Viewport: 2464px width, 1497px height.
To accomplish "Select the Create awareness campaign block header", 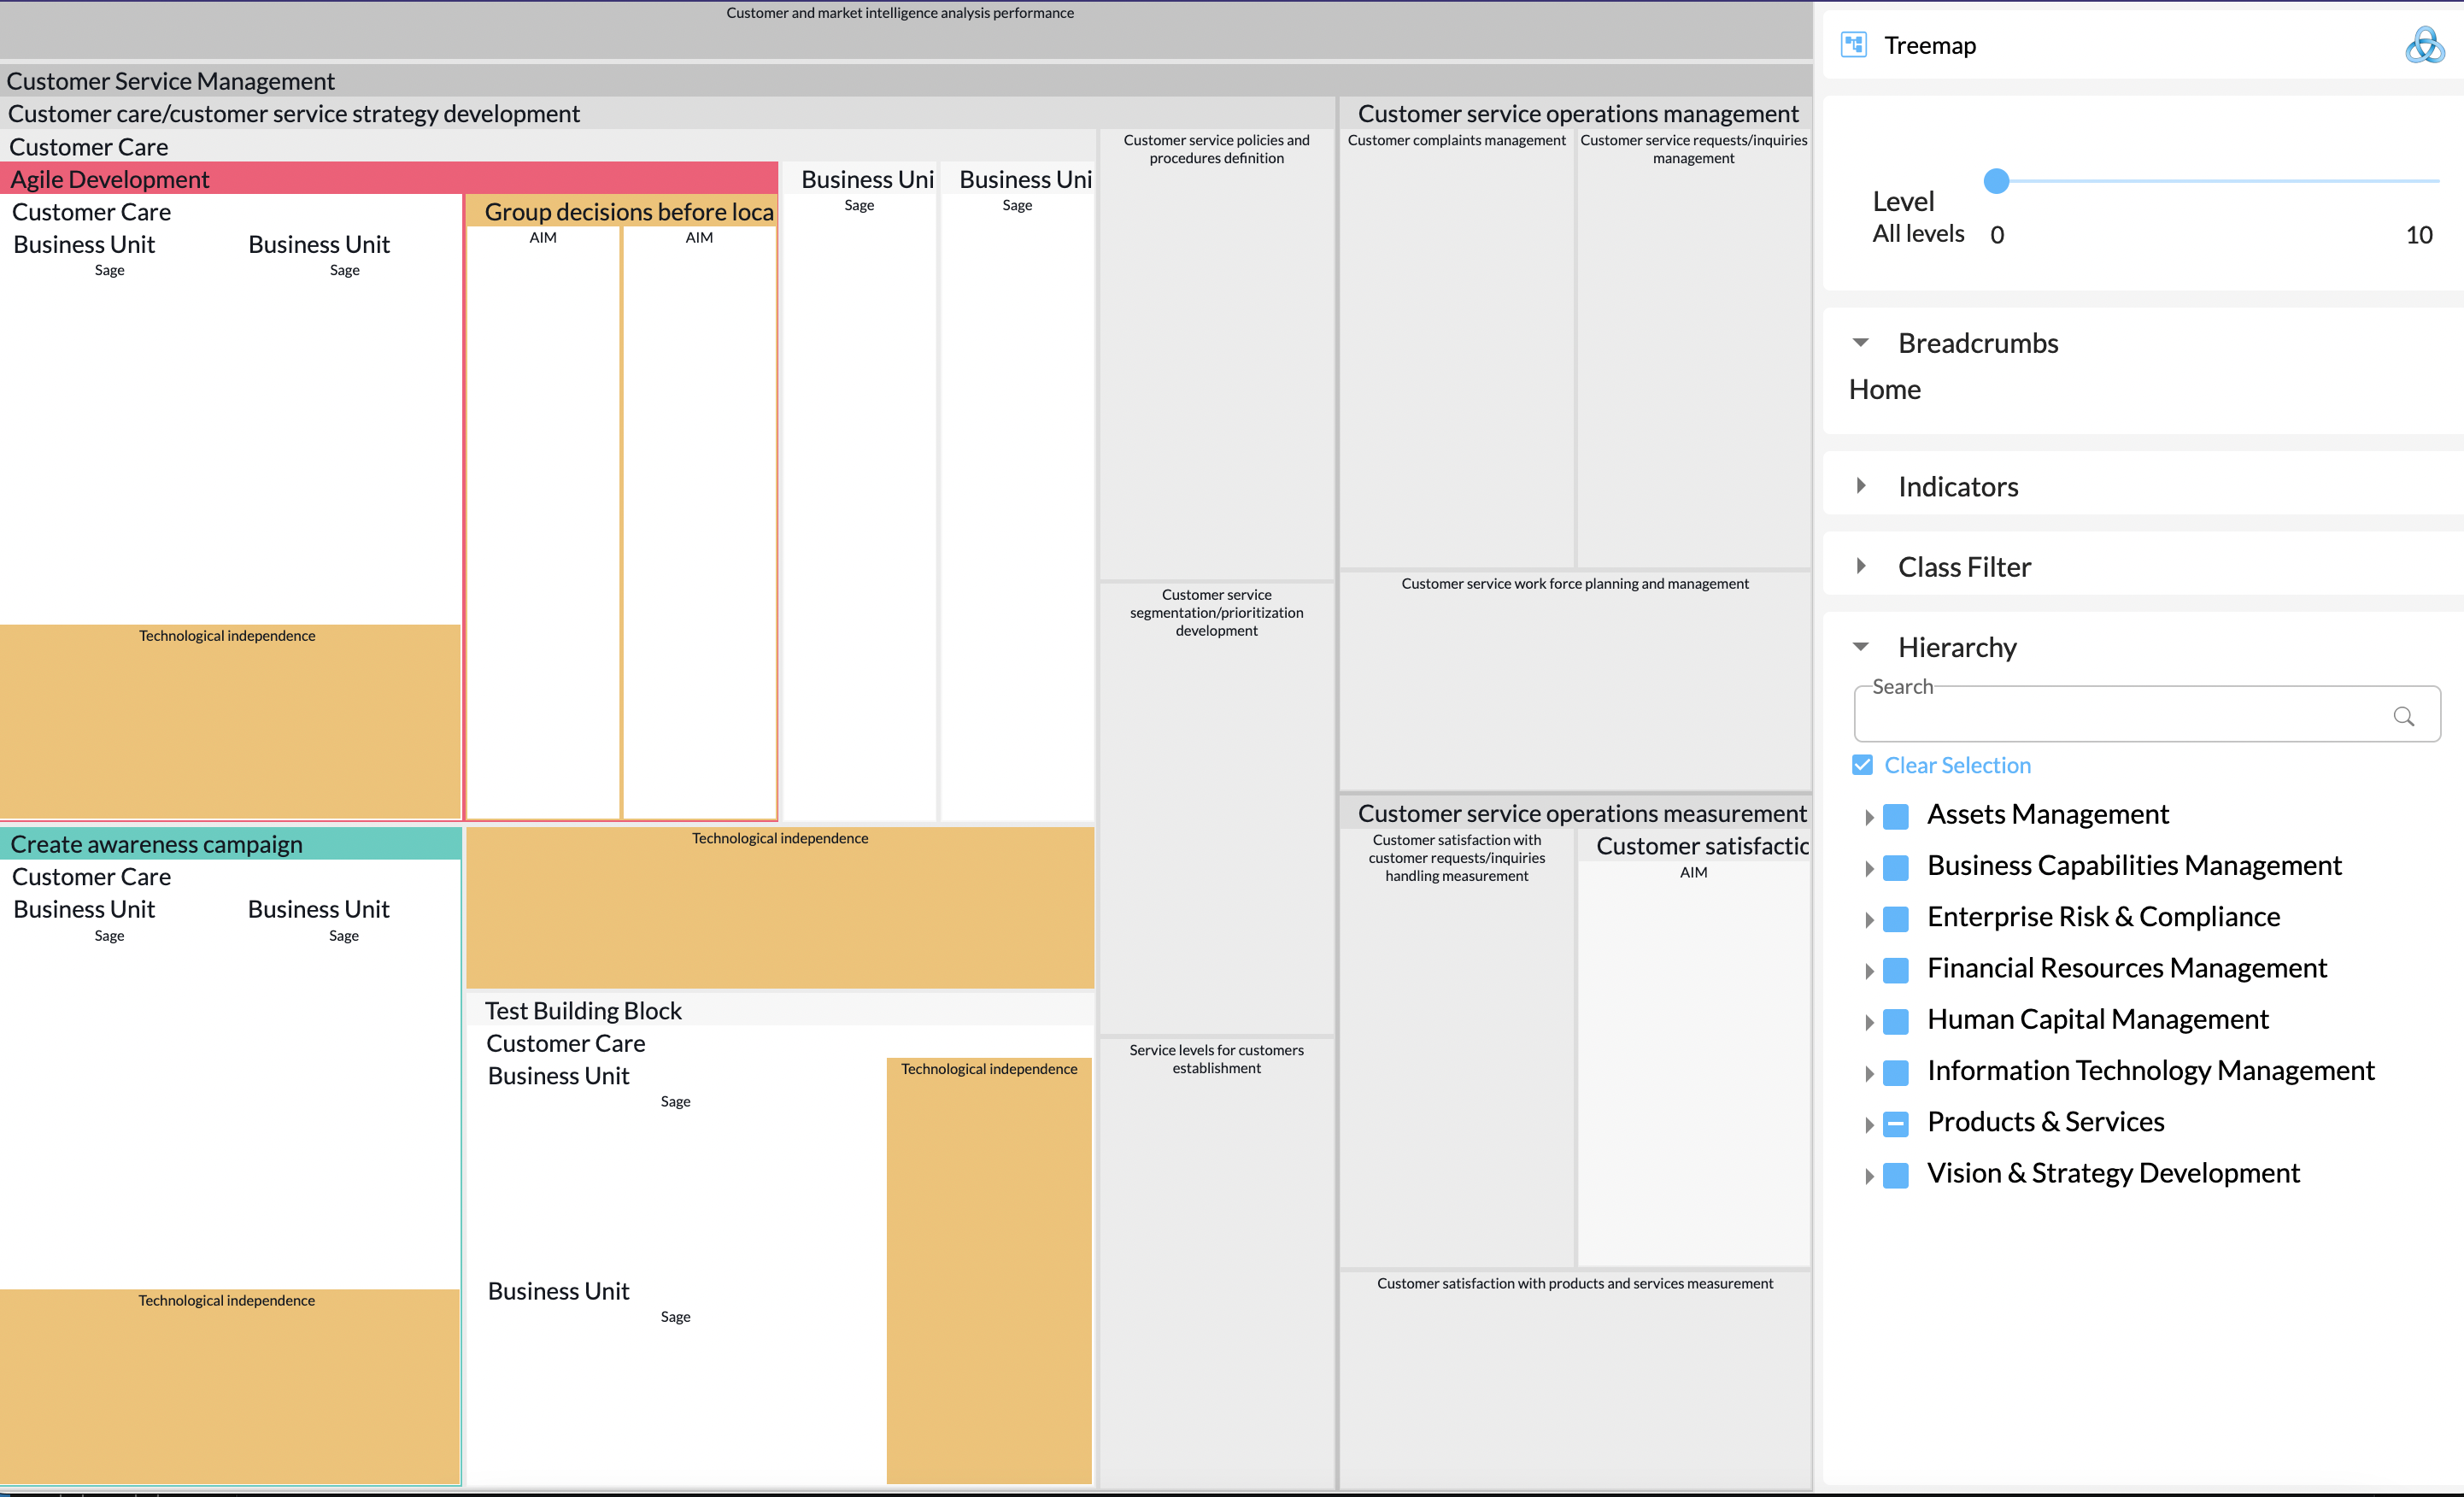I will click(230, 844).
